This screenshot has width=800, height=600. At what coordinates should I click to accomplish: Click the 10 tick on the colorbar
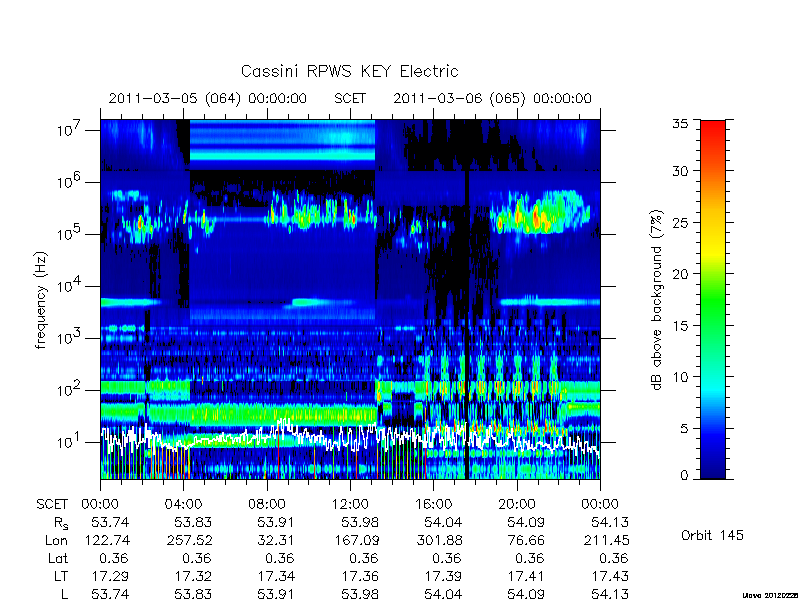(680, 377)
